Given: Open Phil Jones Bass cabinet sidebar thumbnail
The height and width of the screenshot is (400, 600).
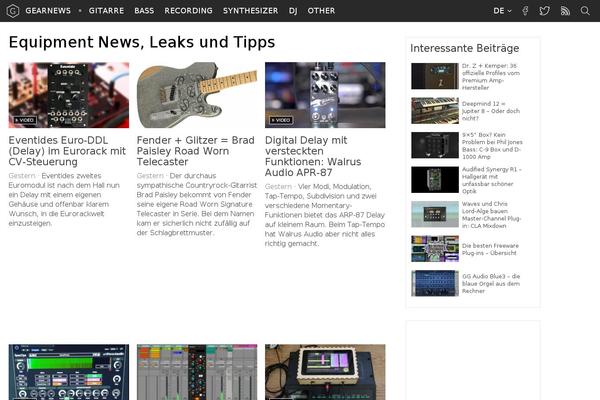Looking at the screenshot, I should coord(435,145).
